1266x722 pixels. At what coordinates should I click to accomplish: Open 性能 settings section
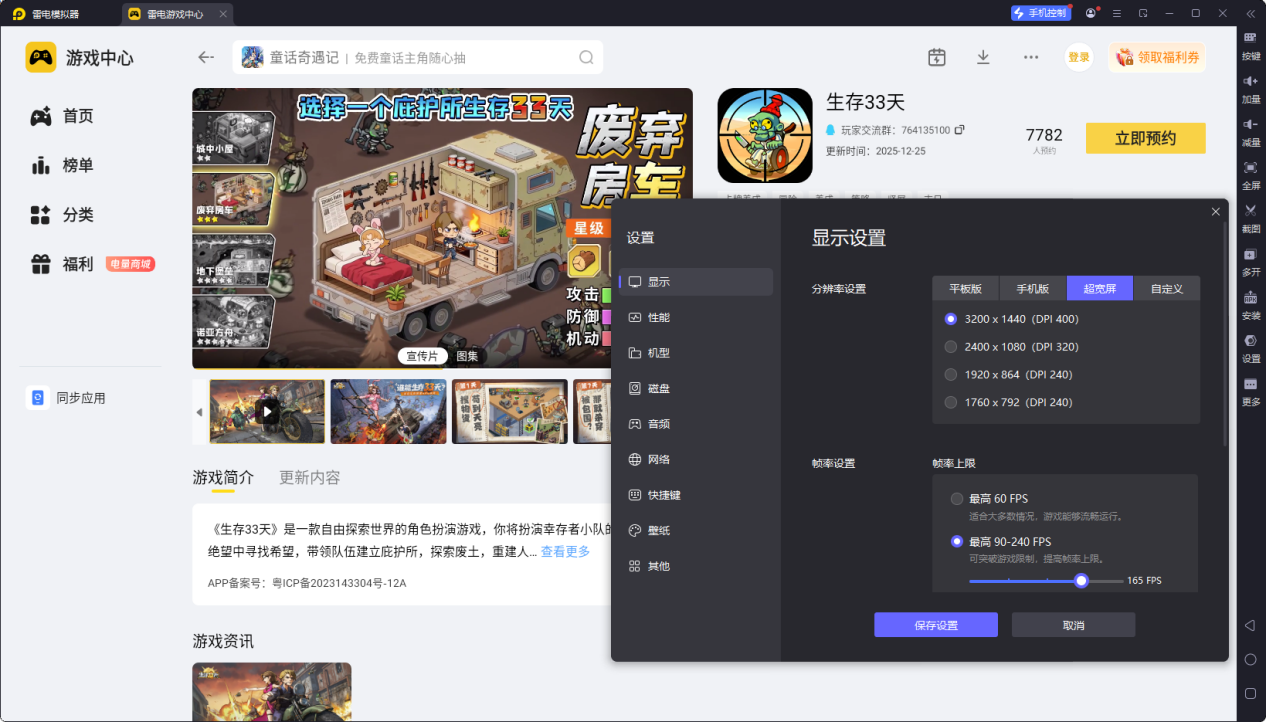click(x=696, y=317)
